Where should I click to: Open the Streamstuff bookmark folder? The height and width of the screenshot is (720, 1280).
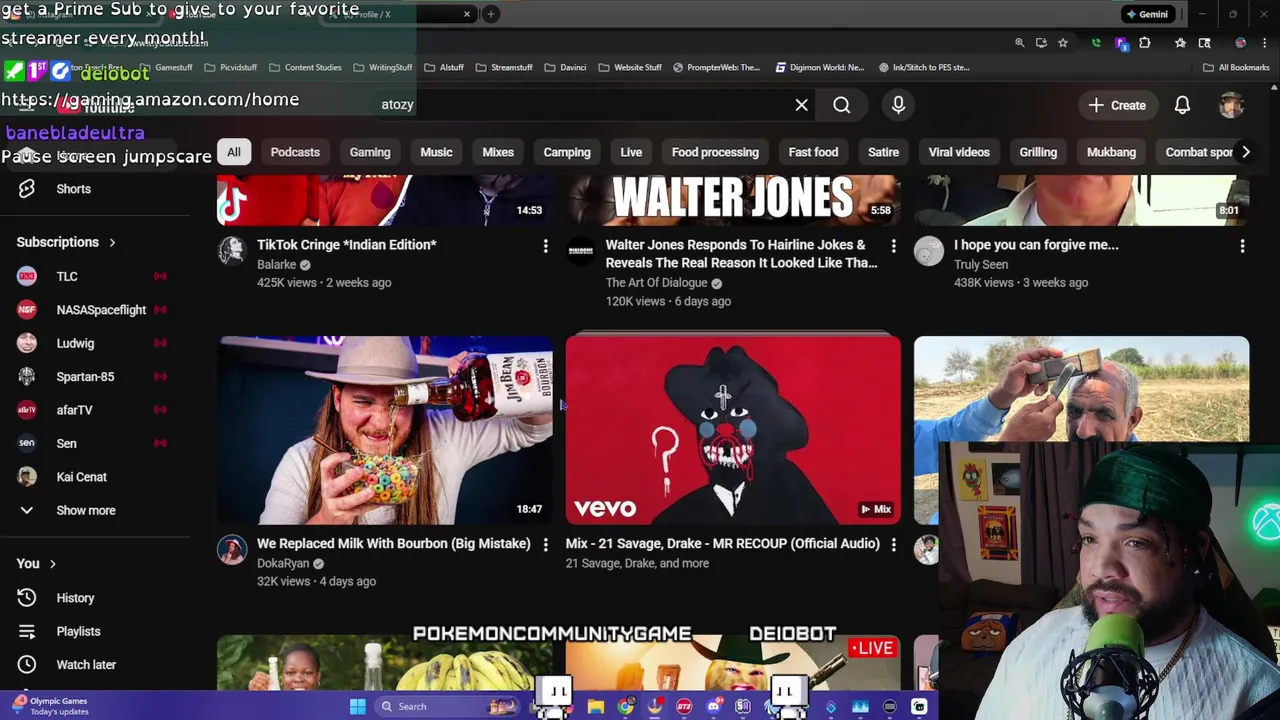tap(503, 67)
